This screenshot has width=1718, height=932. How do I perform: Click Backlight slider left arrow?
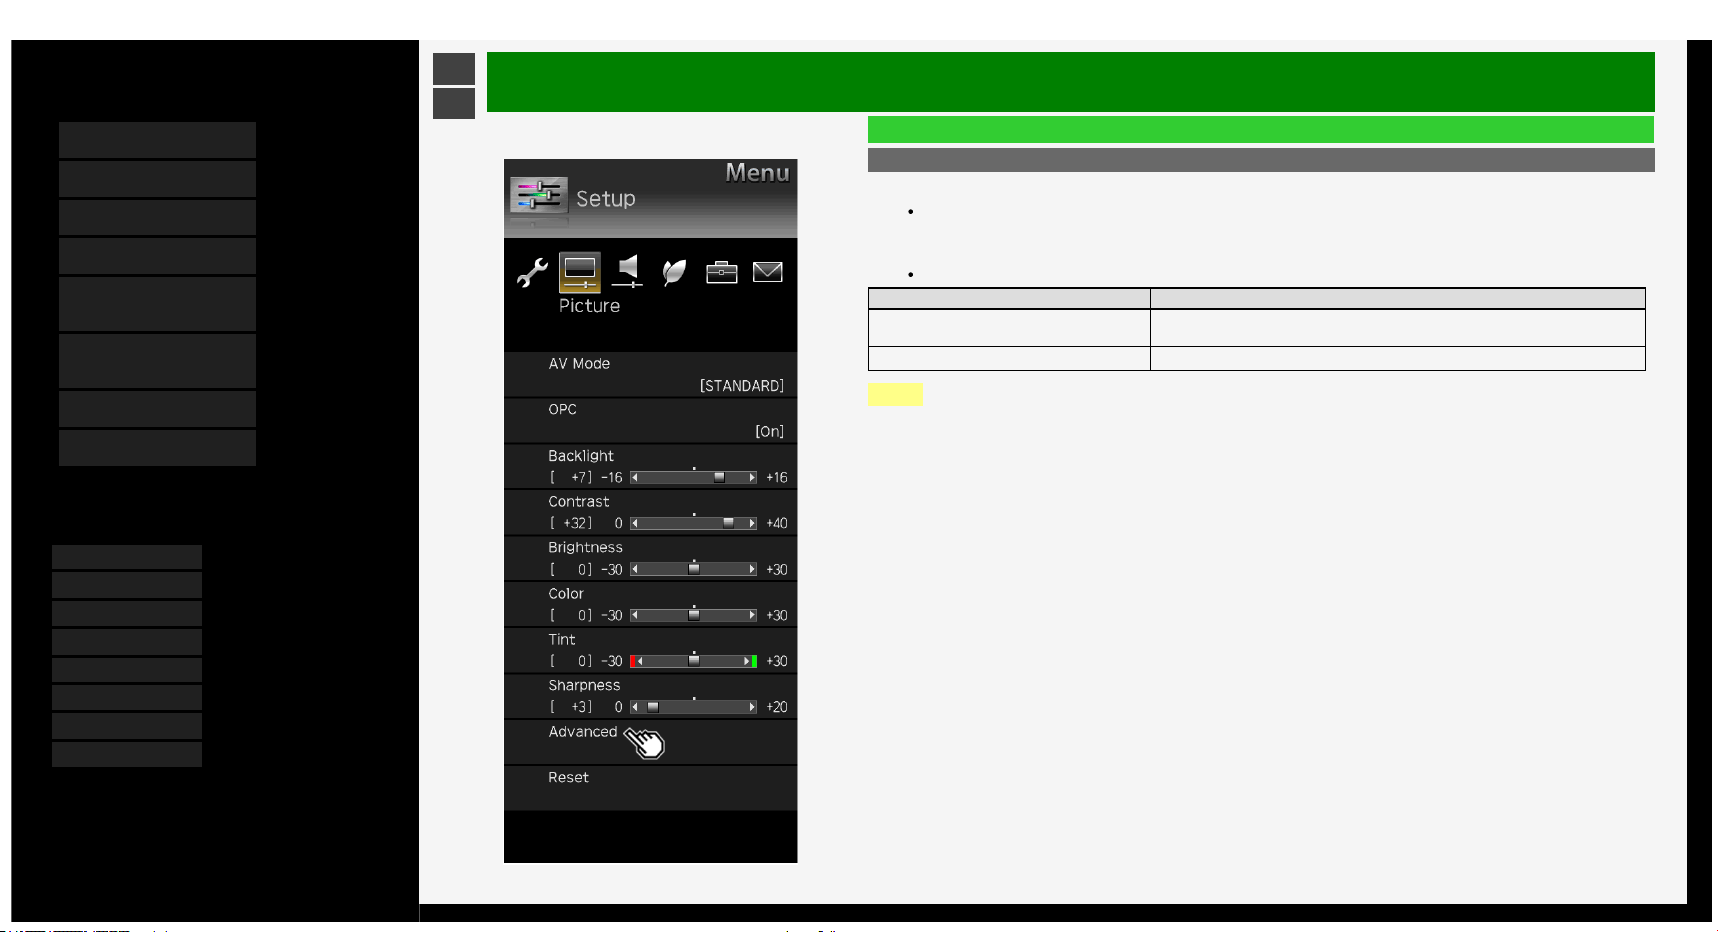tap(635, 478)
